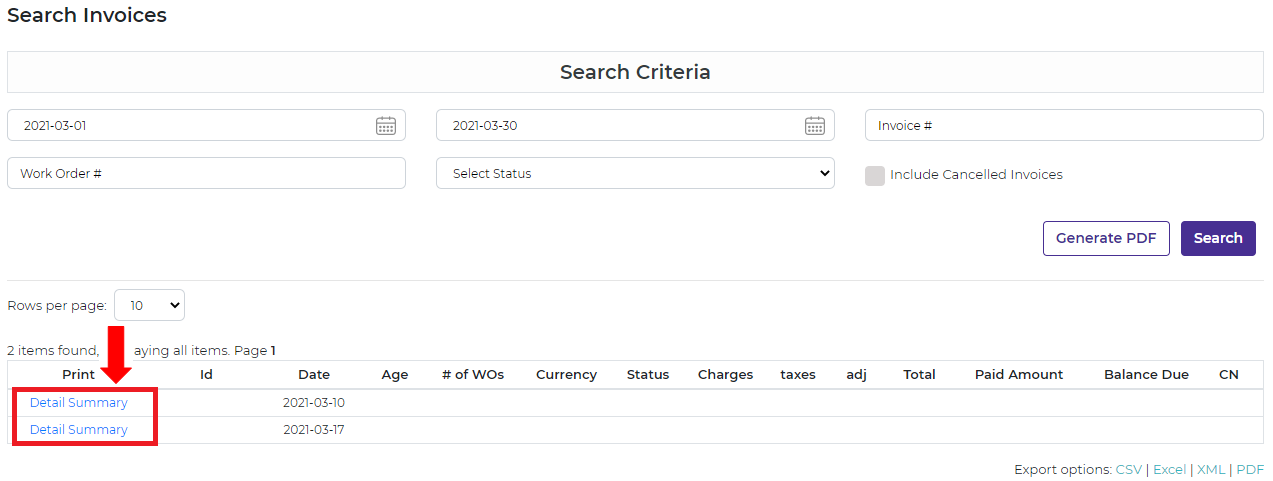The width and height of the screenshot is (1273, 481).
Task: Focus the Invoice # input field
Action: click(x=1063, y=126)
